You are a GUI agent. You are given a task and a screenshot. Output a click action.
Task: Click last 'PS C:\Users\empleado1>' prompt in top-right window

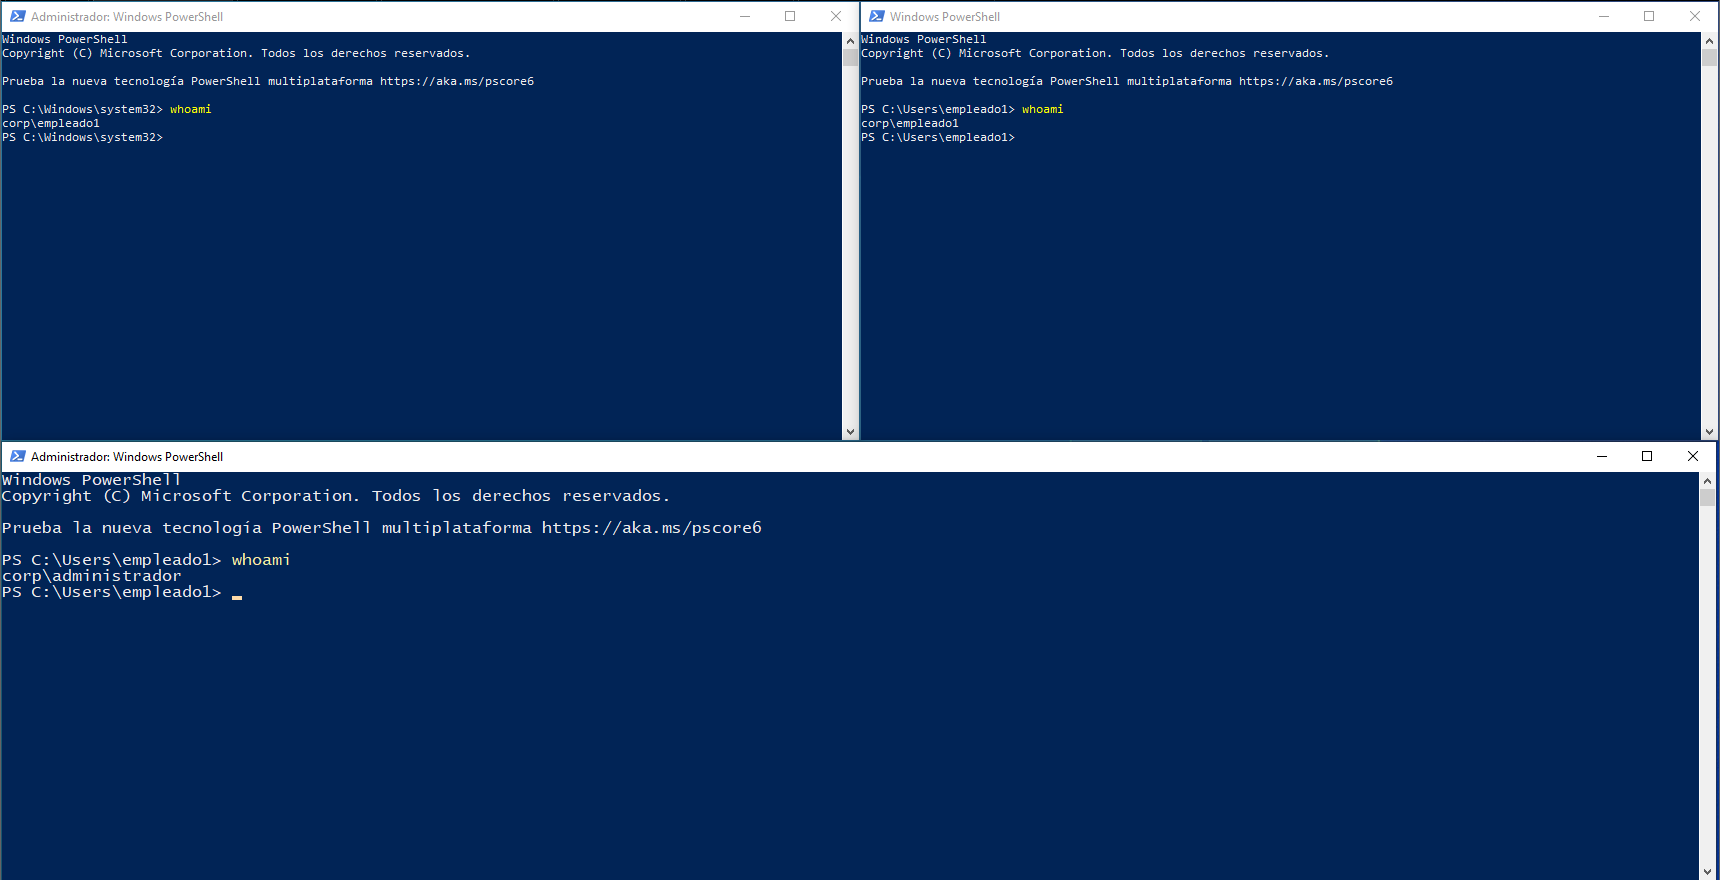938,138
